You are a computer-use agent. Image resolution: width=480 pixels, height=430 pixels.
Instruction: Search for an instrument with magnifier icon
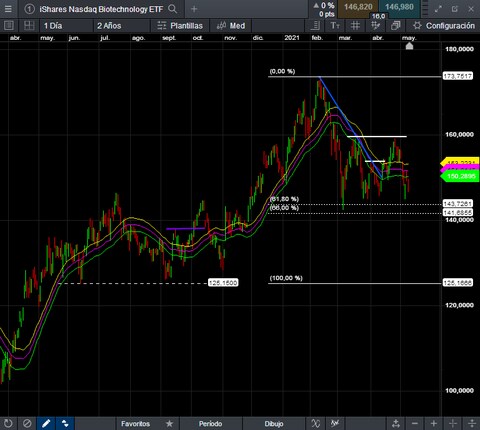click(172, 9)
